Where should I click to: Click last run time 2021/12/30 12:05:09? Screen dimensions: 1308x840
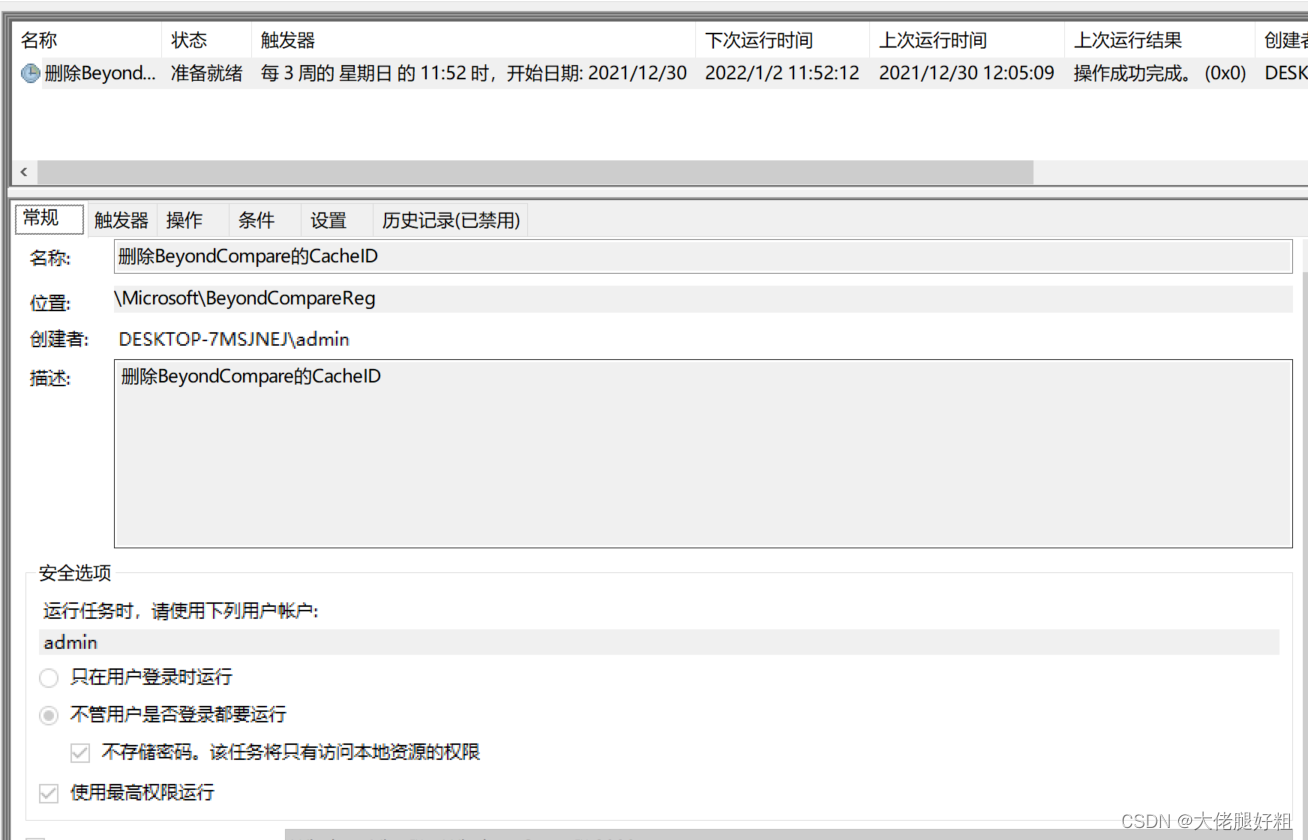[967, 73]
